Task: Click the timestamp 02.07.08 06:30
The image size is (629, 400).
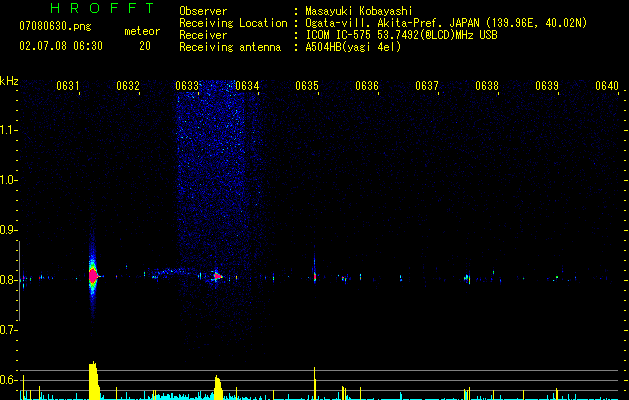Action: [61, 46]
